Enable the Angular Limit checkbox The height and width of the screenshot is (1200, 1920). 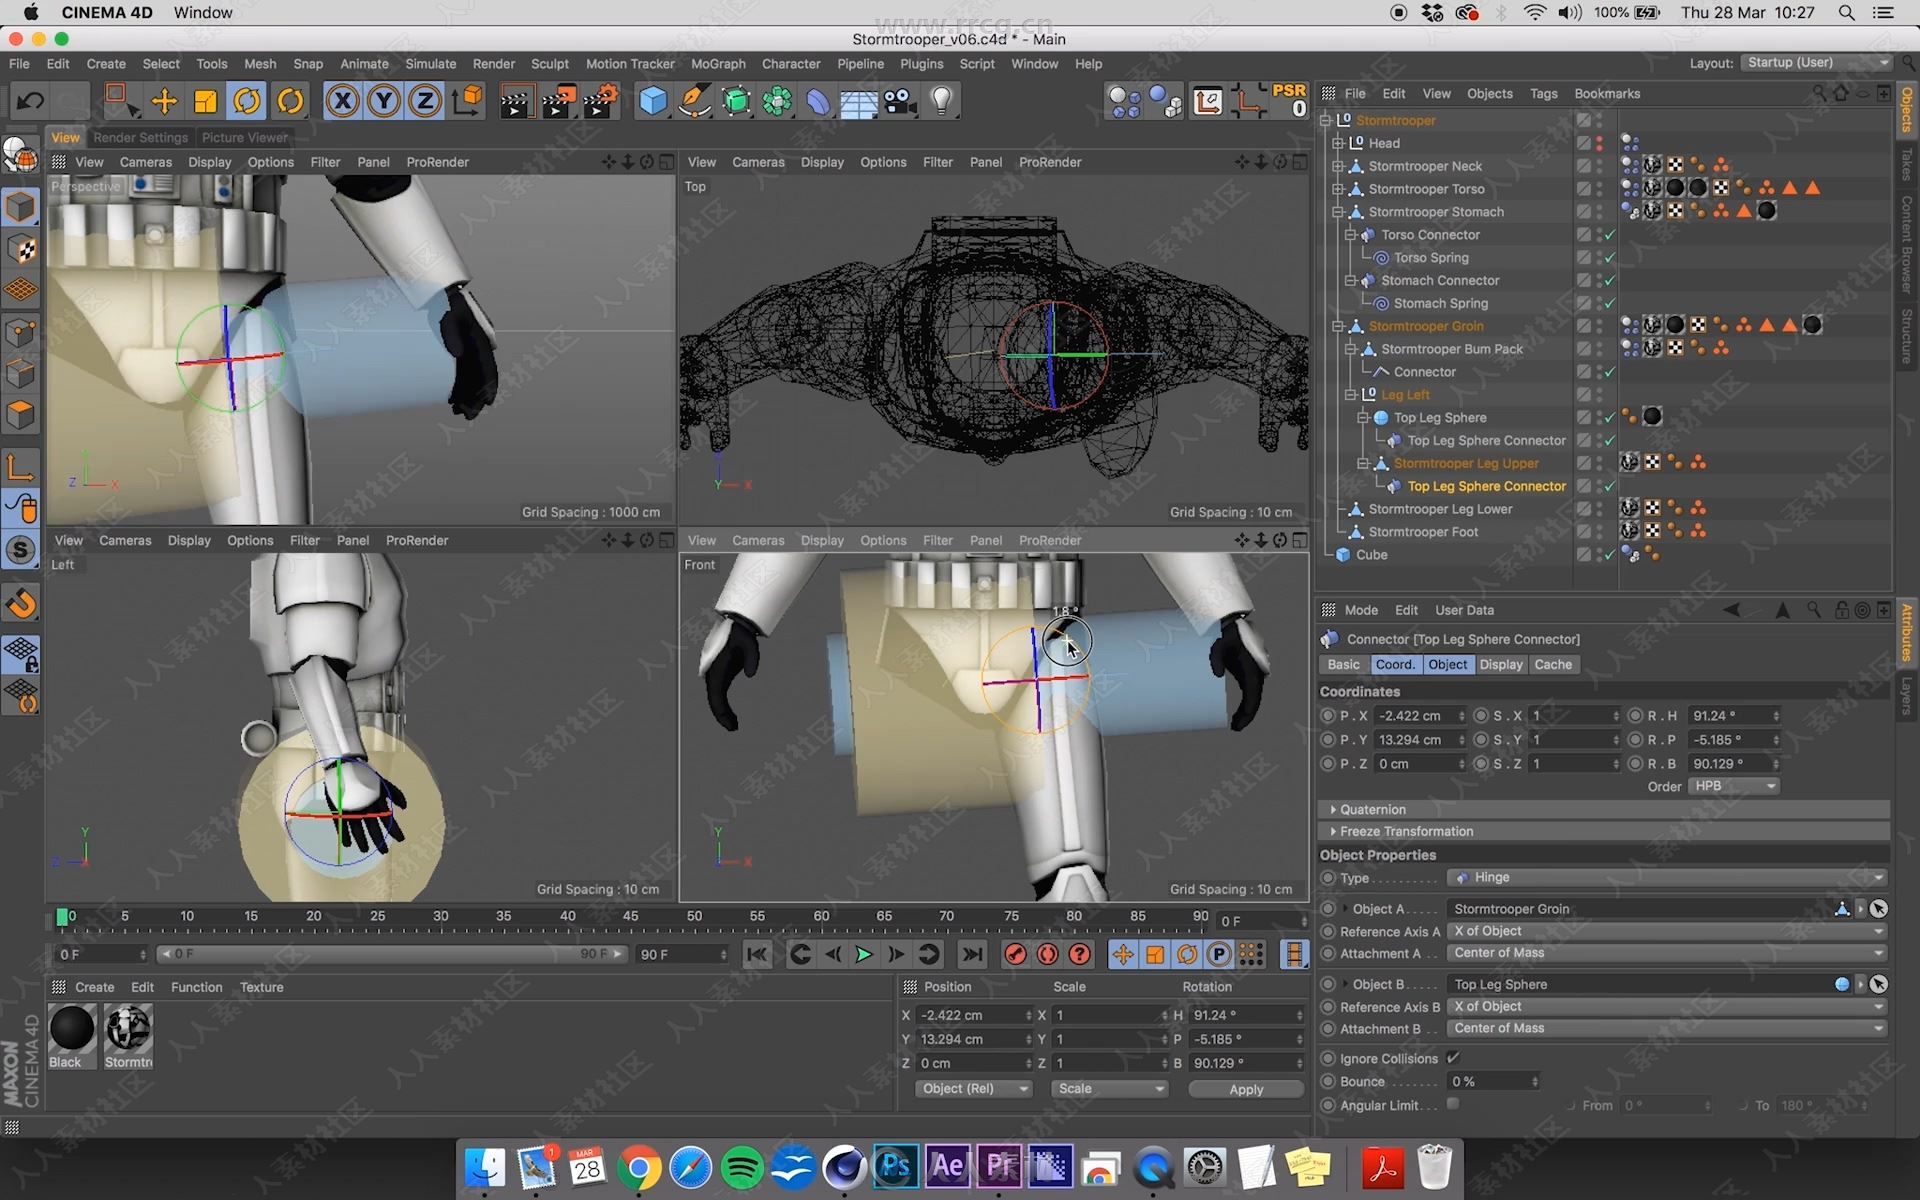(x=1453, y=1104)
